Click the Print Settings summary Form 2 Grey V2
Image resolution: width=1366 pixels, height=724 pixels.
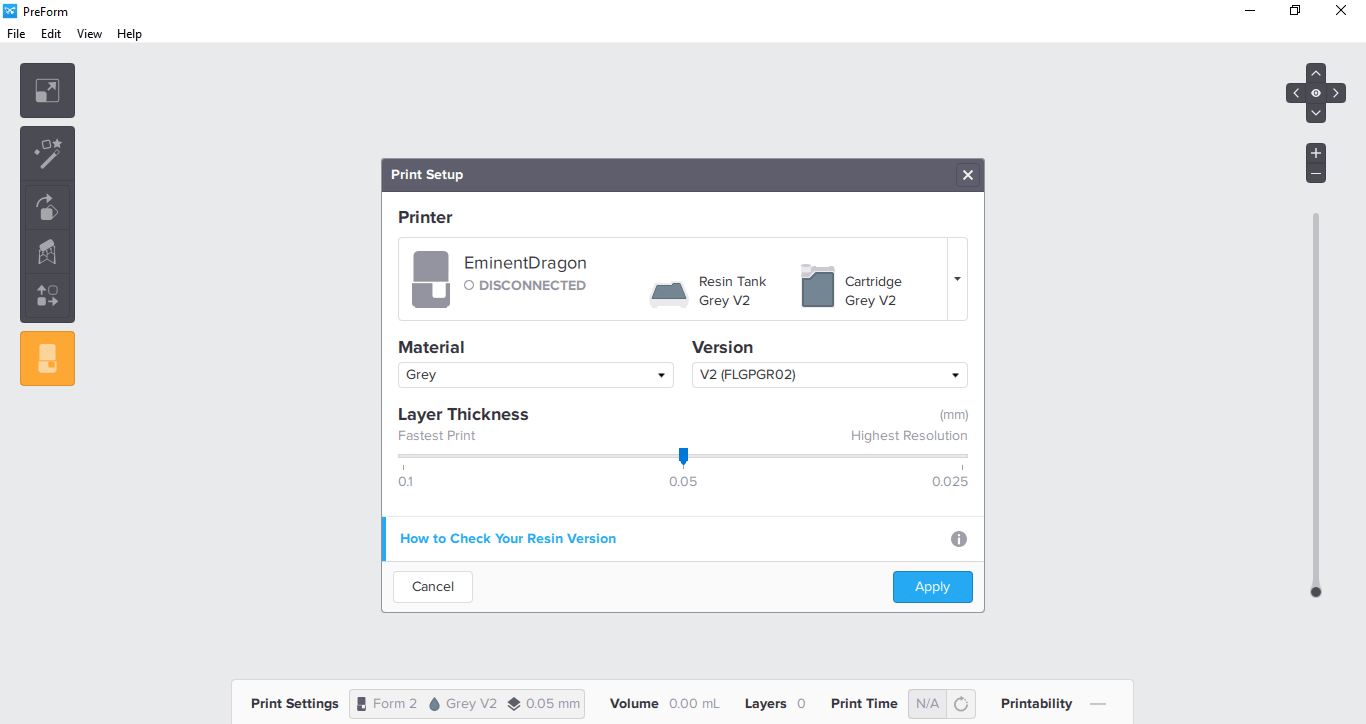tap(467, 704)
